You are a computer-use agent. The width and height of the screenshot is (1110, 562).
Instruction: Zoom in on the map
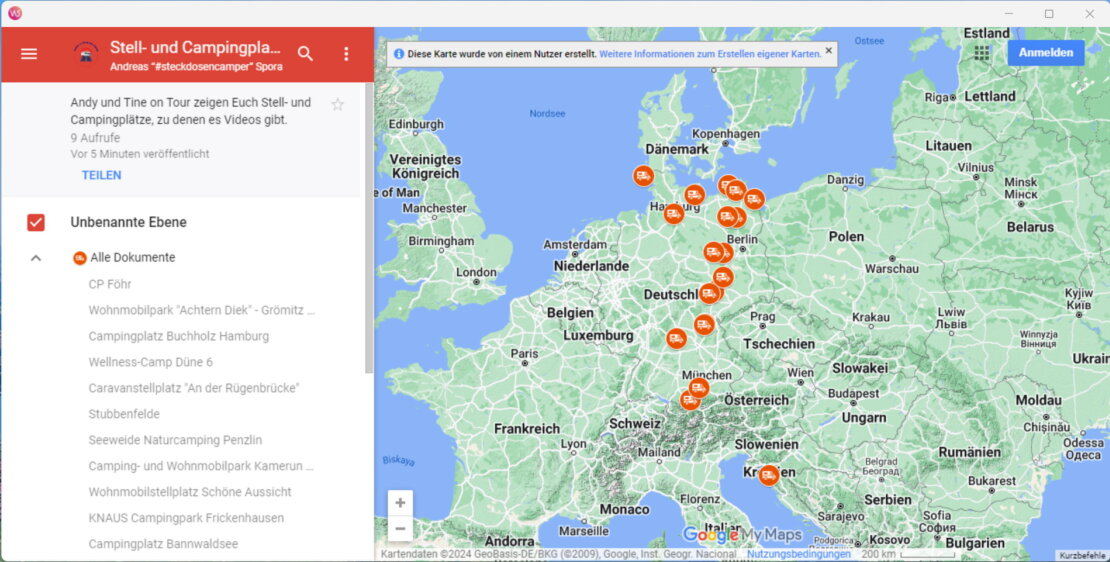(400, 503)
